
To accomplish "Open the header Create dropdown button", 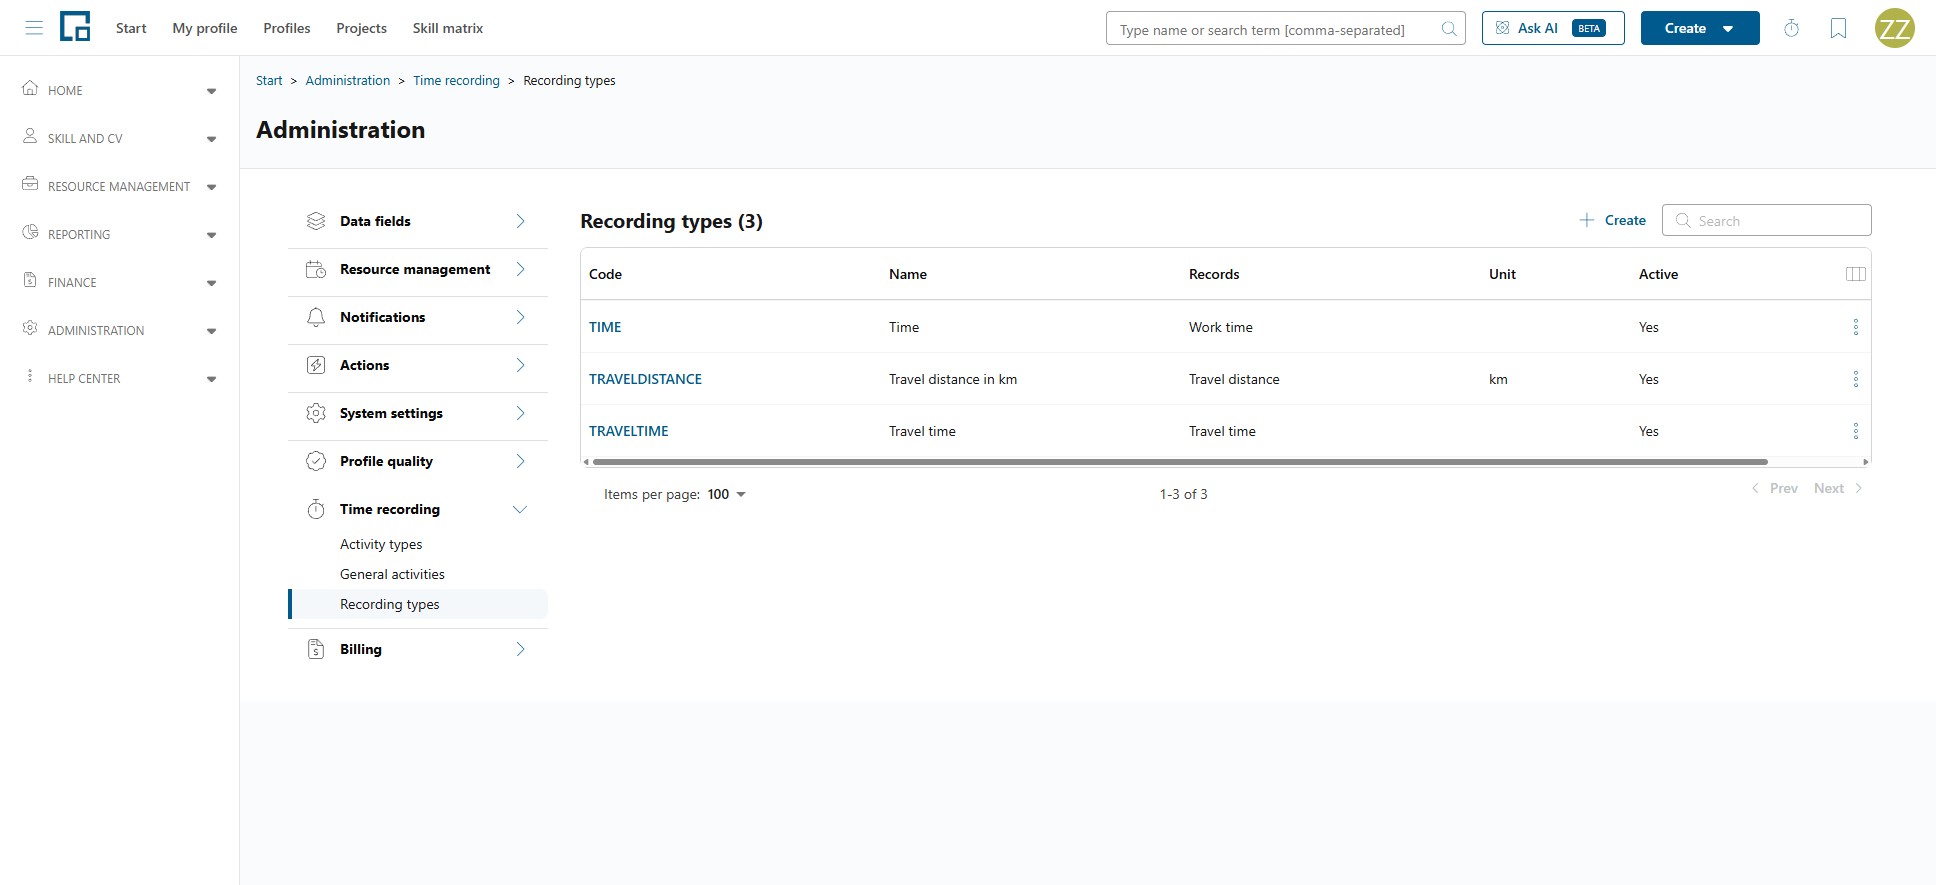I will point(1700,28).
